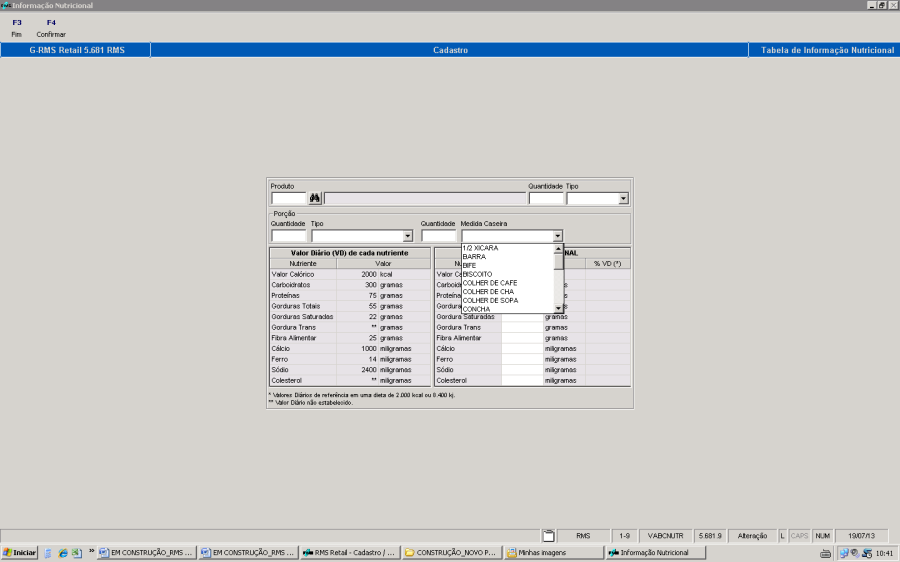This screenshot has height=562, width=900.
Task: Click the dropdown list scroll up arrow
Action: point(558,249)
